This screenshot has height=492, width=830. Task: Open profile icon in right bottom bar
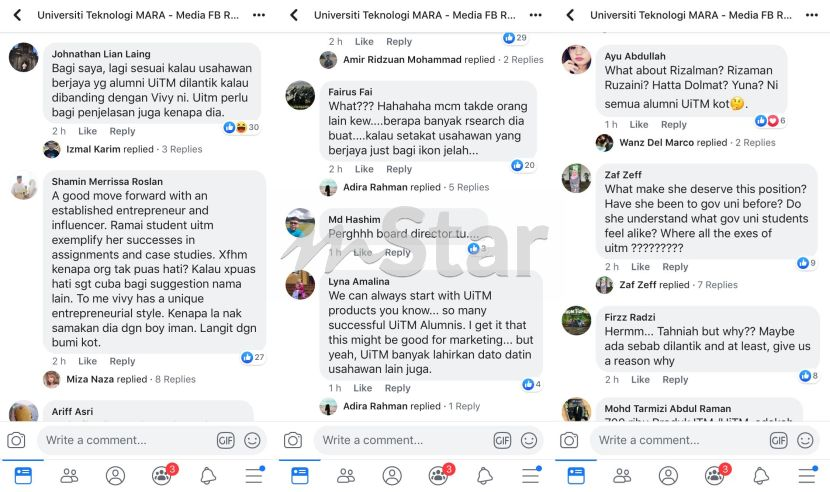point(668,476)
